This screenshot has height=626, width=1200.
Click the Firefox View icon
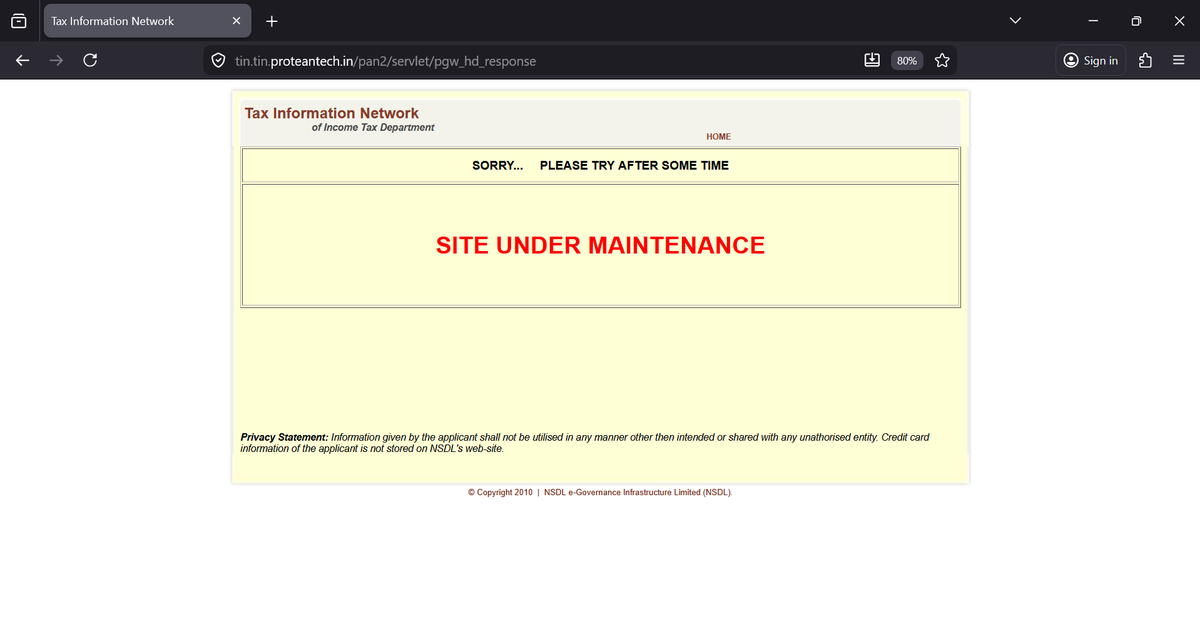[19, 21]
